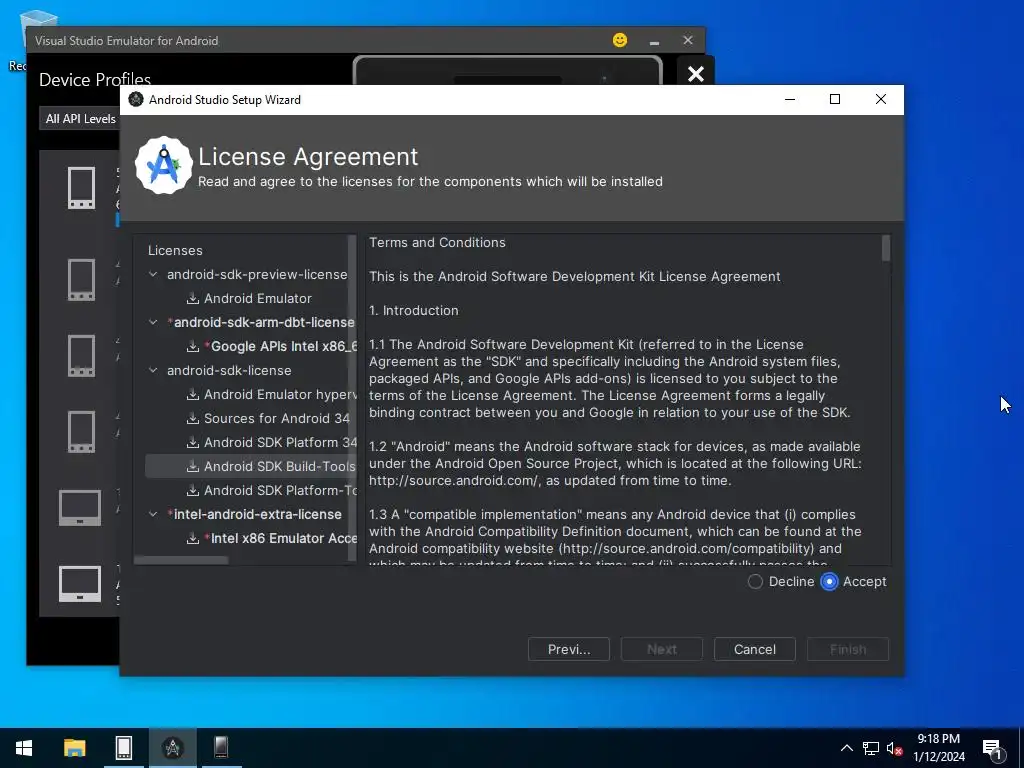
Task: Collapse the android-sdk-license node
Action: tap(153, 370)
